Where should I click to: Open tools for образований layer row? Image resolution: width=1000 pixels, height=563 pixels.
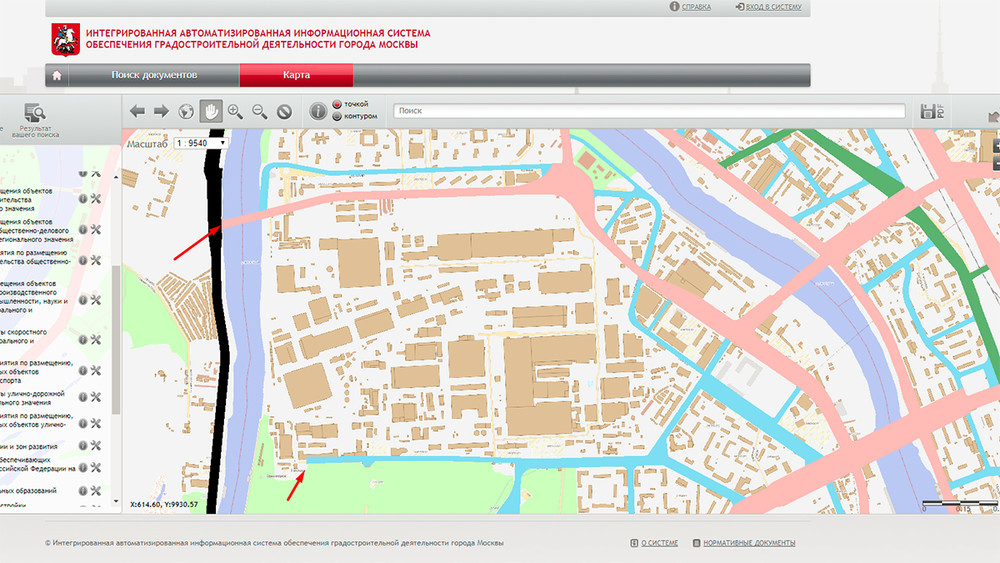(96, 491)
